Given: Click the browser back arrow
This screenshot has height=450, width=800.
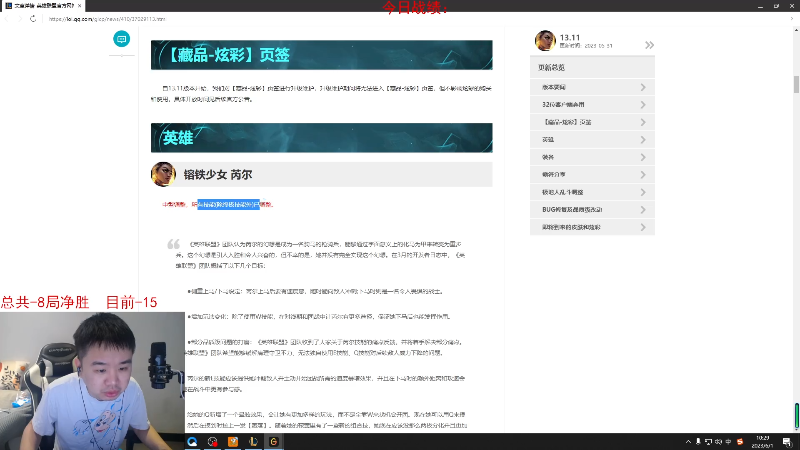Looking at the screenshot, I should (7, 19).
